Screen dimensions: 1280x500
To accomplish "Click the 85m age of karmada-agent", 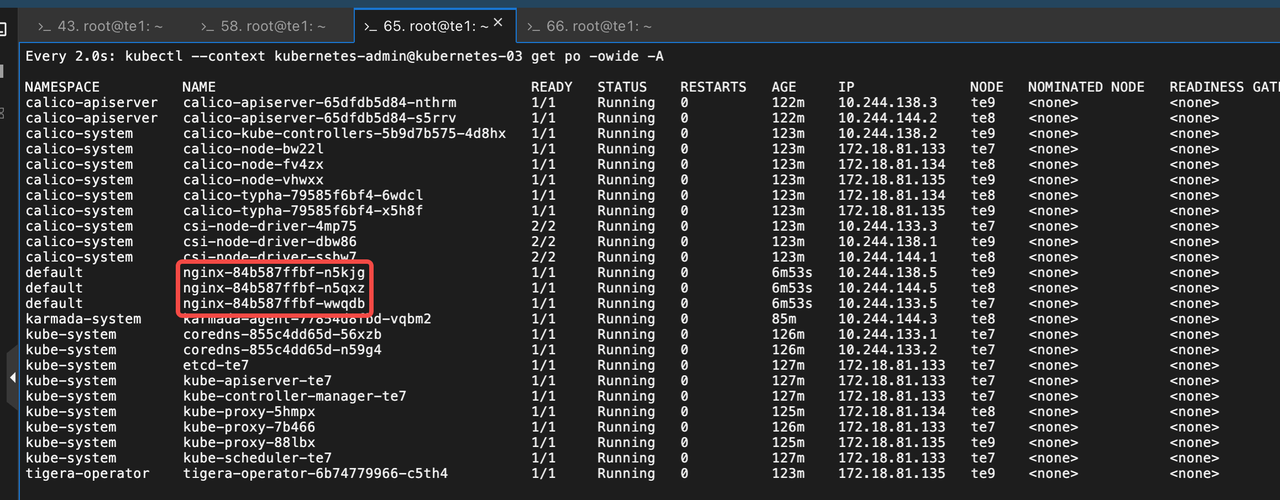I will click(x=784, y=319).
